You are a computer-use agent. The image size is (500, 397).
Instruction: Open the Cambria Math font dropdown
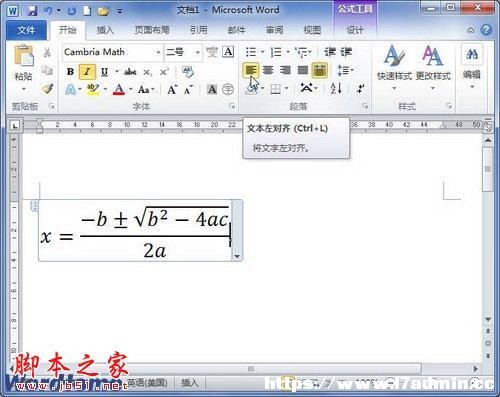click(x=158, y=52)
